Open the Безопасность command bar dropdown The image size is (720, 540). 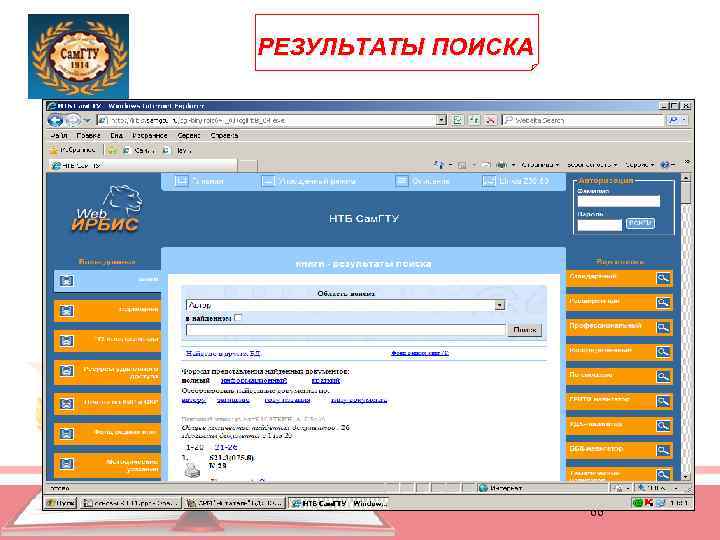pyautogui.click(x=592, y=164)
